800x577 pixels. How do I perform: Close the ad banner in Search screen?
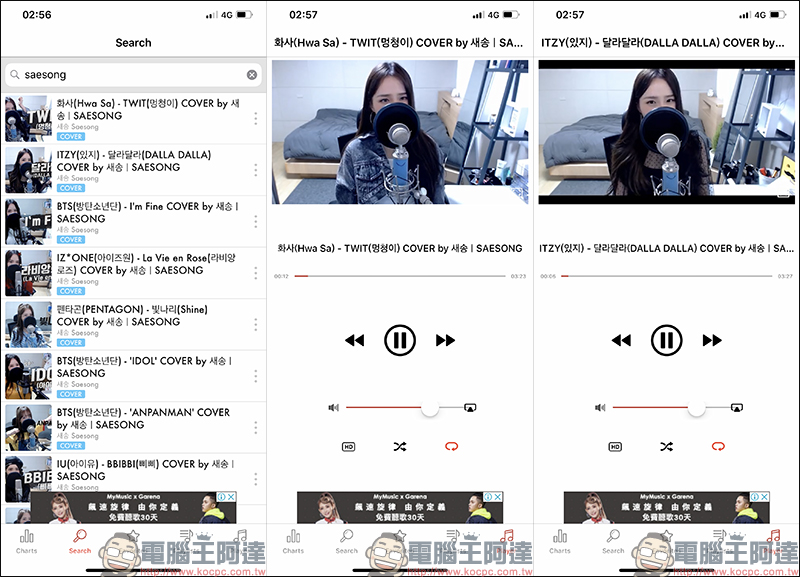(231, 497)
